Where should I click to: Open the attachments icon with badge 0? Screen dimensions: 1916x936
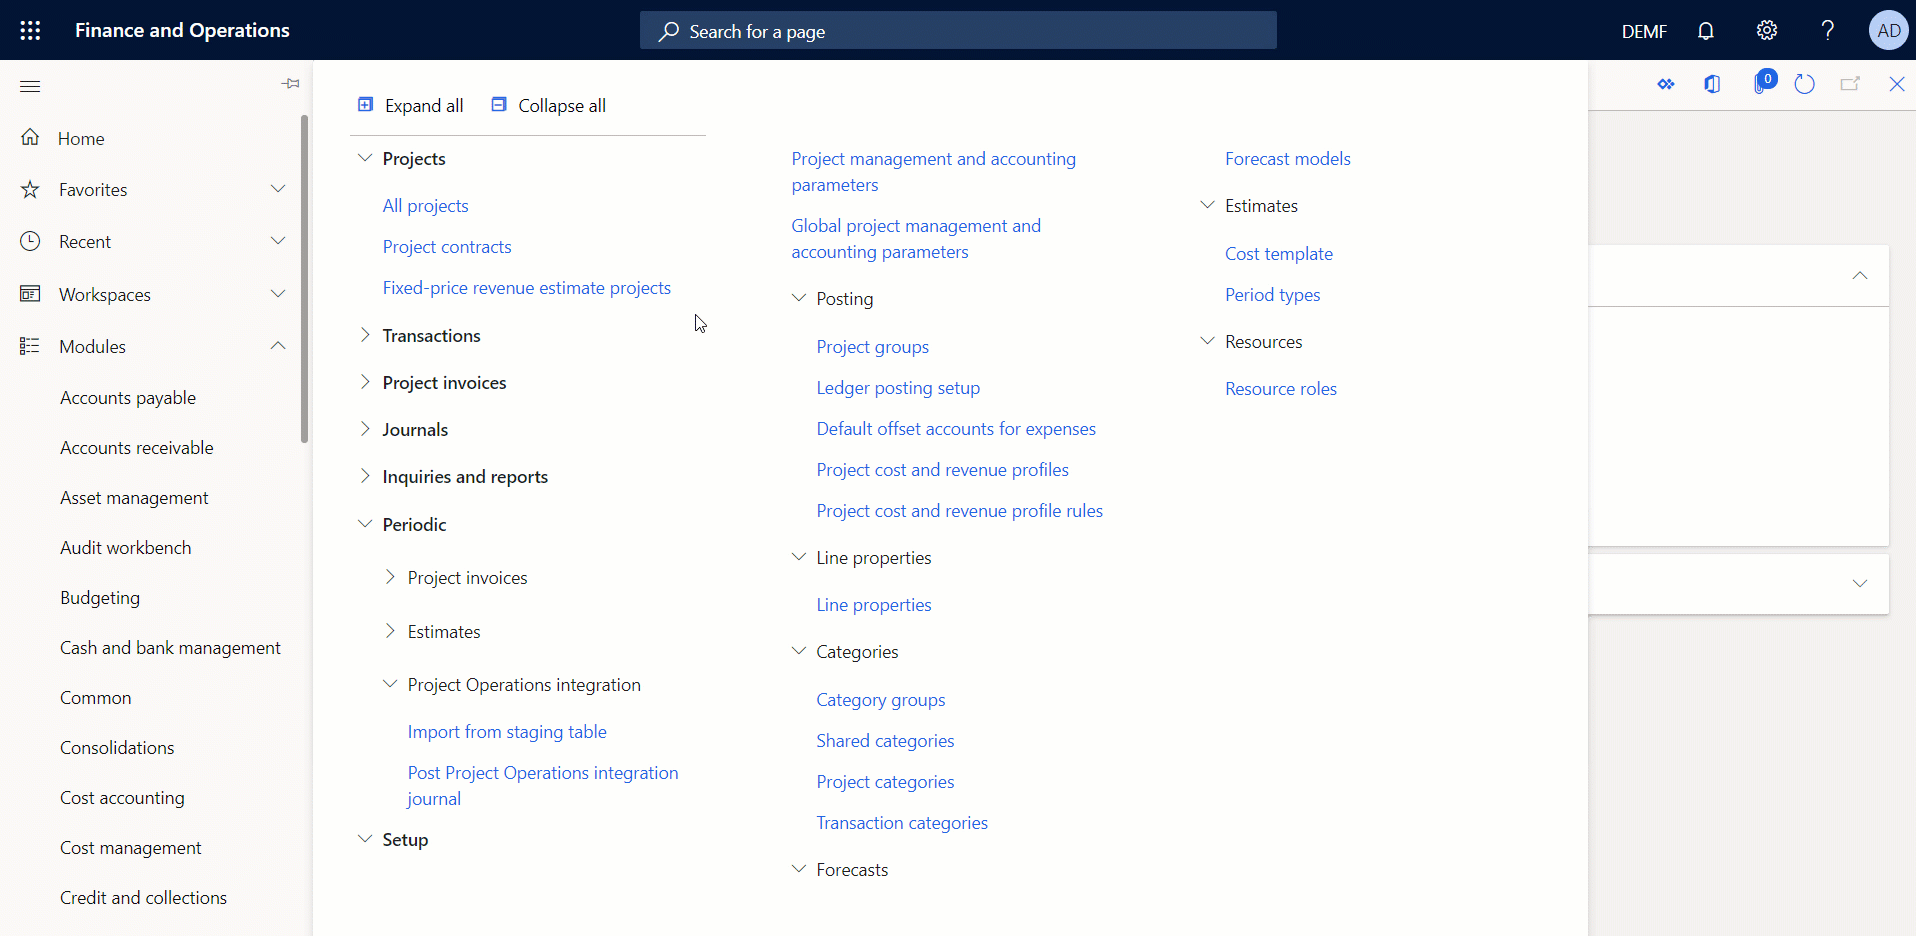click(1764, 82)
